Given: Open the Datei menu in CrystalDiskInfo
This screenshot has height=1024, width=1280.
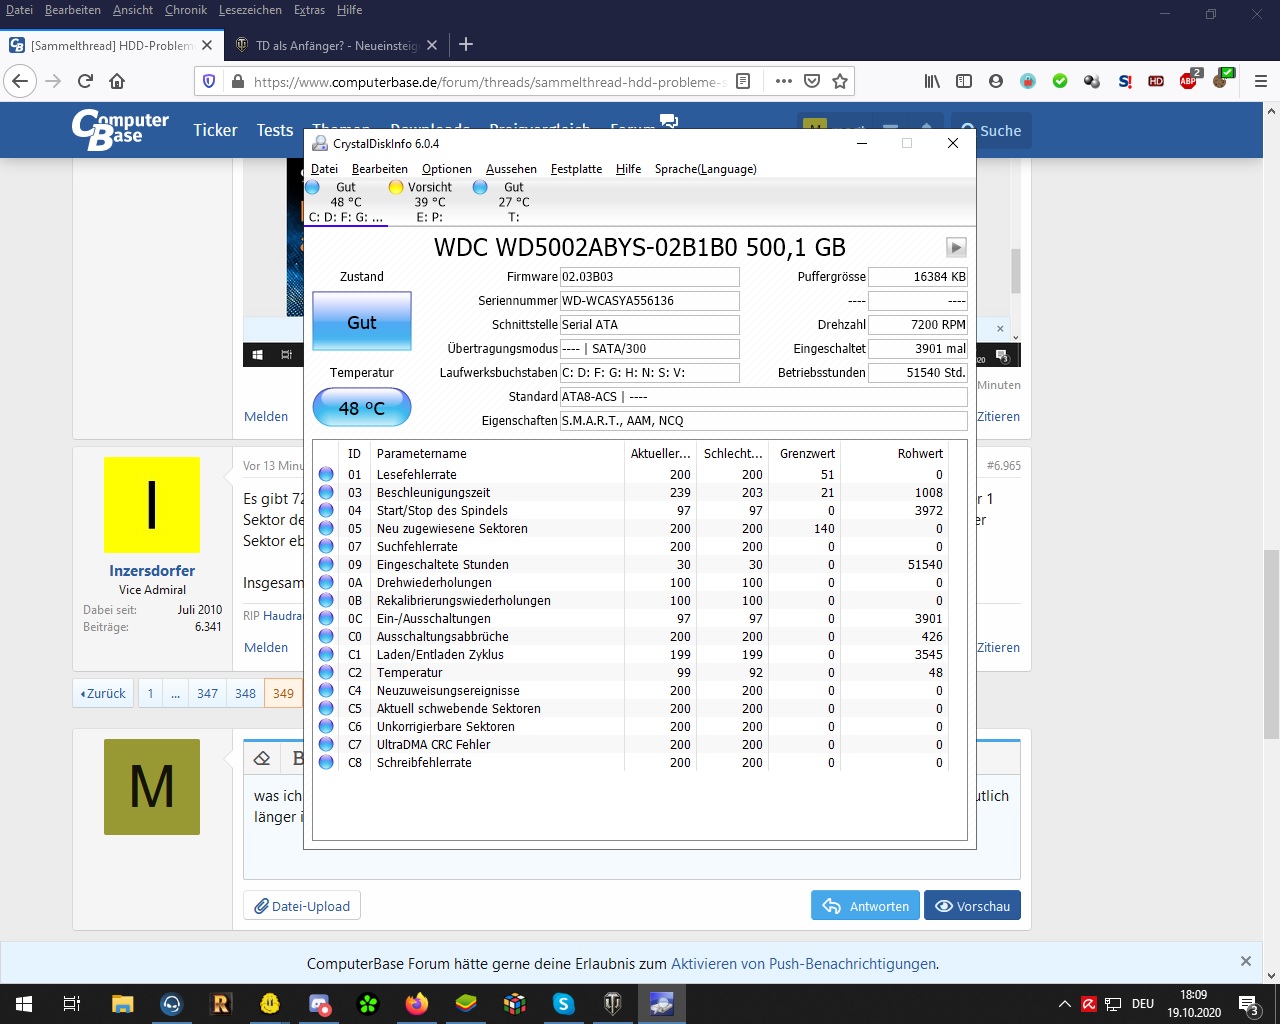Looking at the screenshot, I should pyautogui.click(x=324, y=169).
